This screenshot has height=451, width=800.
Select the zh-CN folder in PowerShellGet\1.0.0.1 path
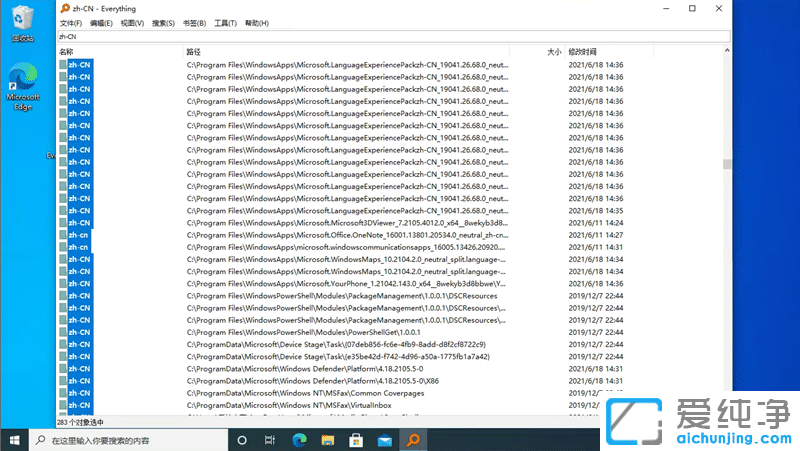tap(79, 332)
